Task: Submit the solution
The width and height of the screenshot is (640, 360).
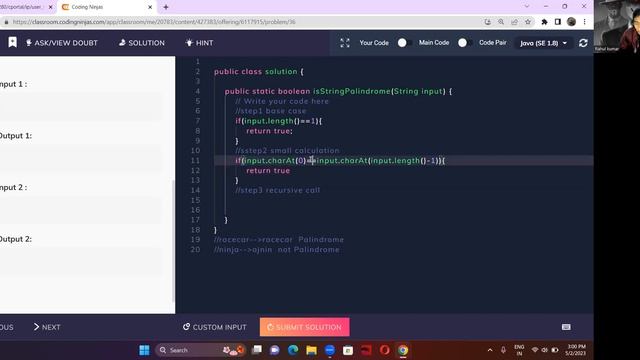Action: coord(304,327)
